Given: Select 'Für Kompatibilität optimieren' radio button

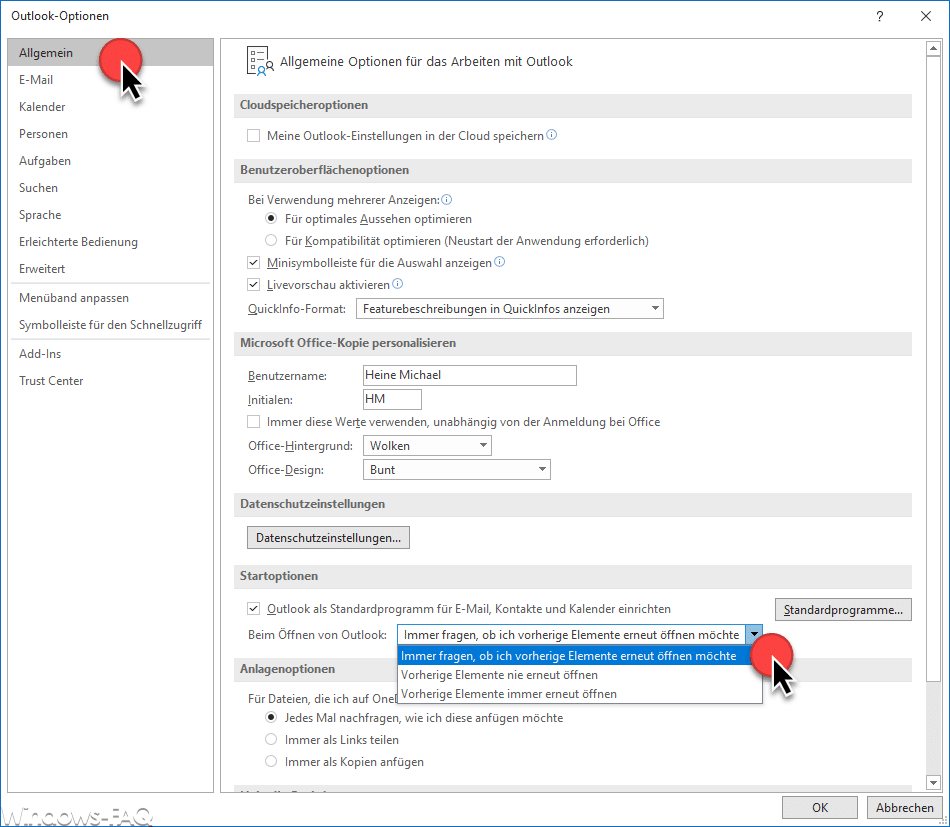Looking at the screenshot, I should [x=271, y=241].
